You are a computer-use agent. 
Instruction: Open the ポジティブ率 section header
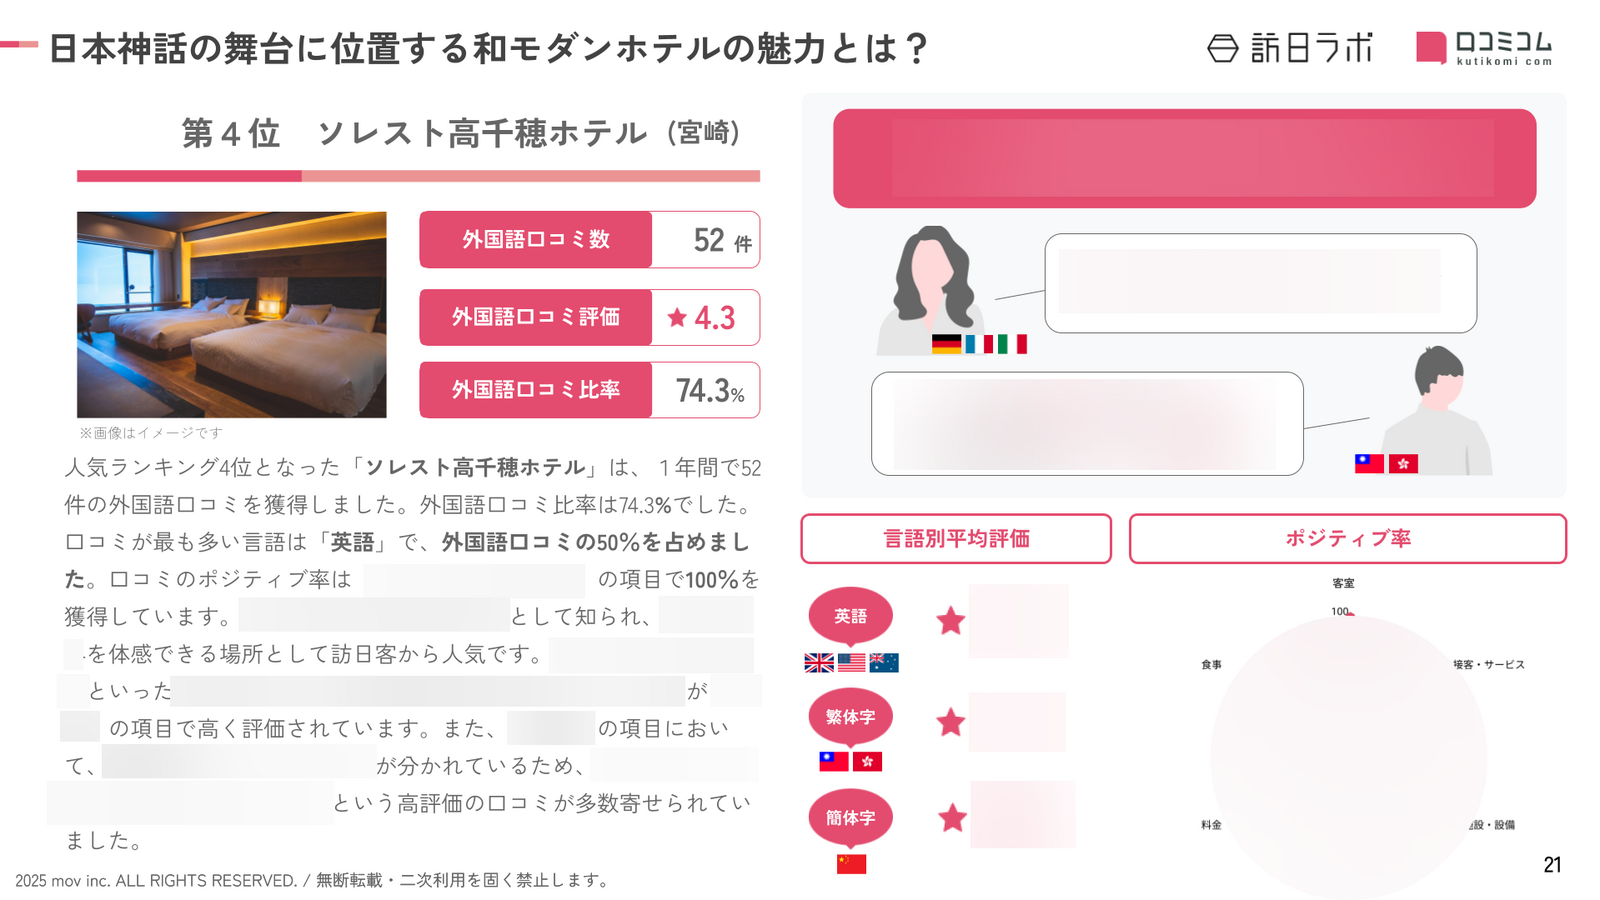click(x=1347, y=539)
